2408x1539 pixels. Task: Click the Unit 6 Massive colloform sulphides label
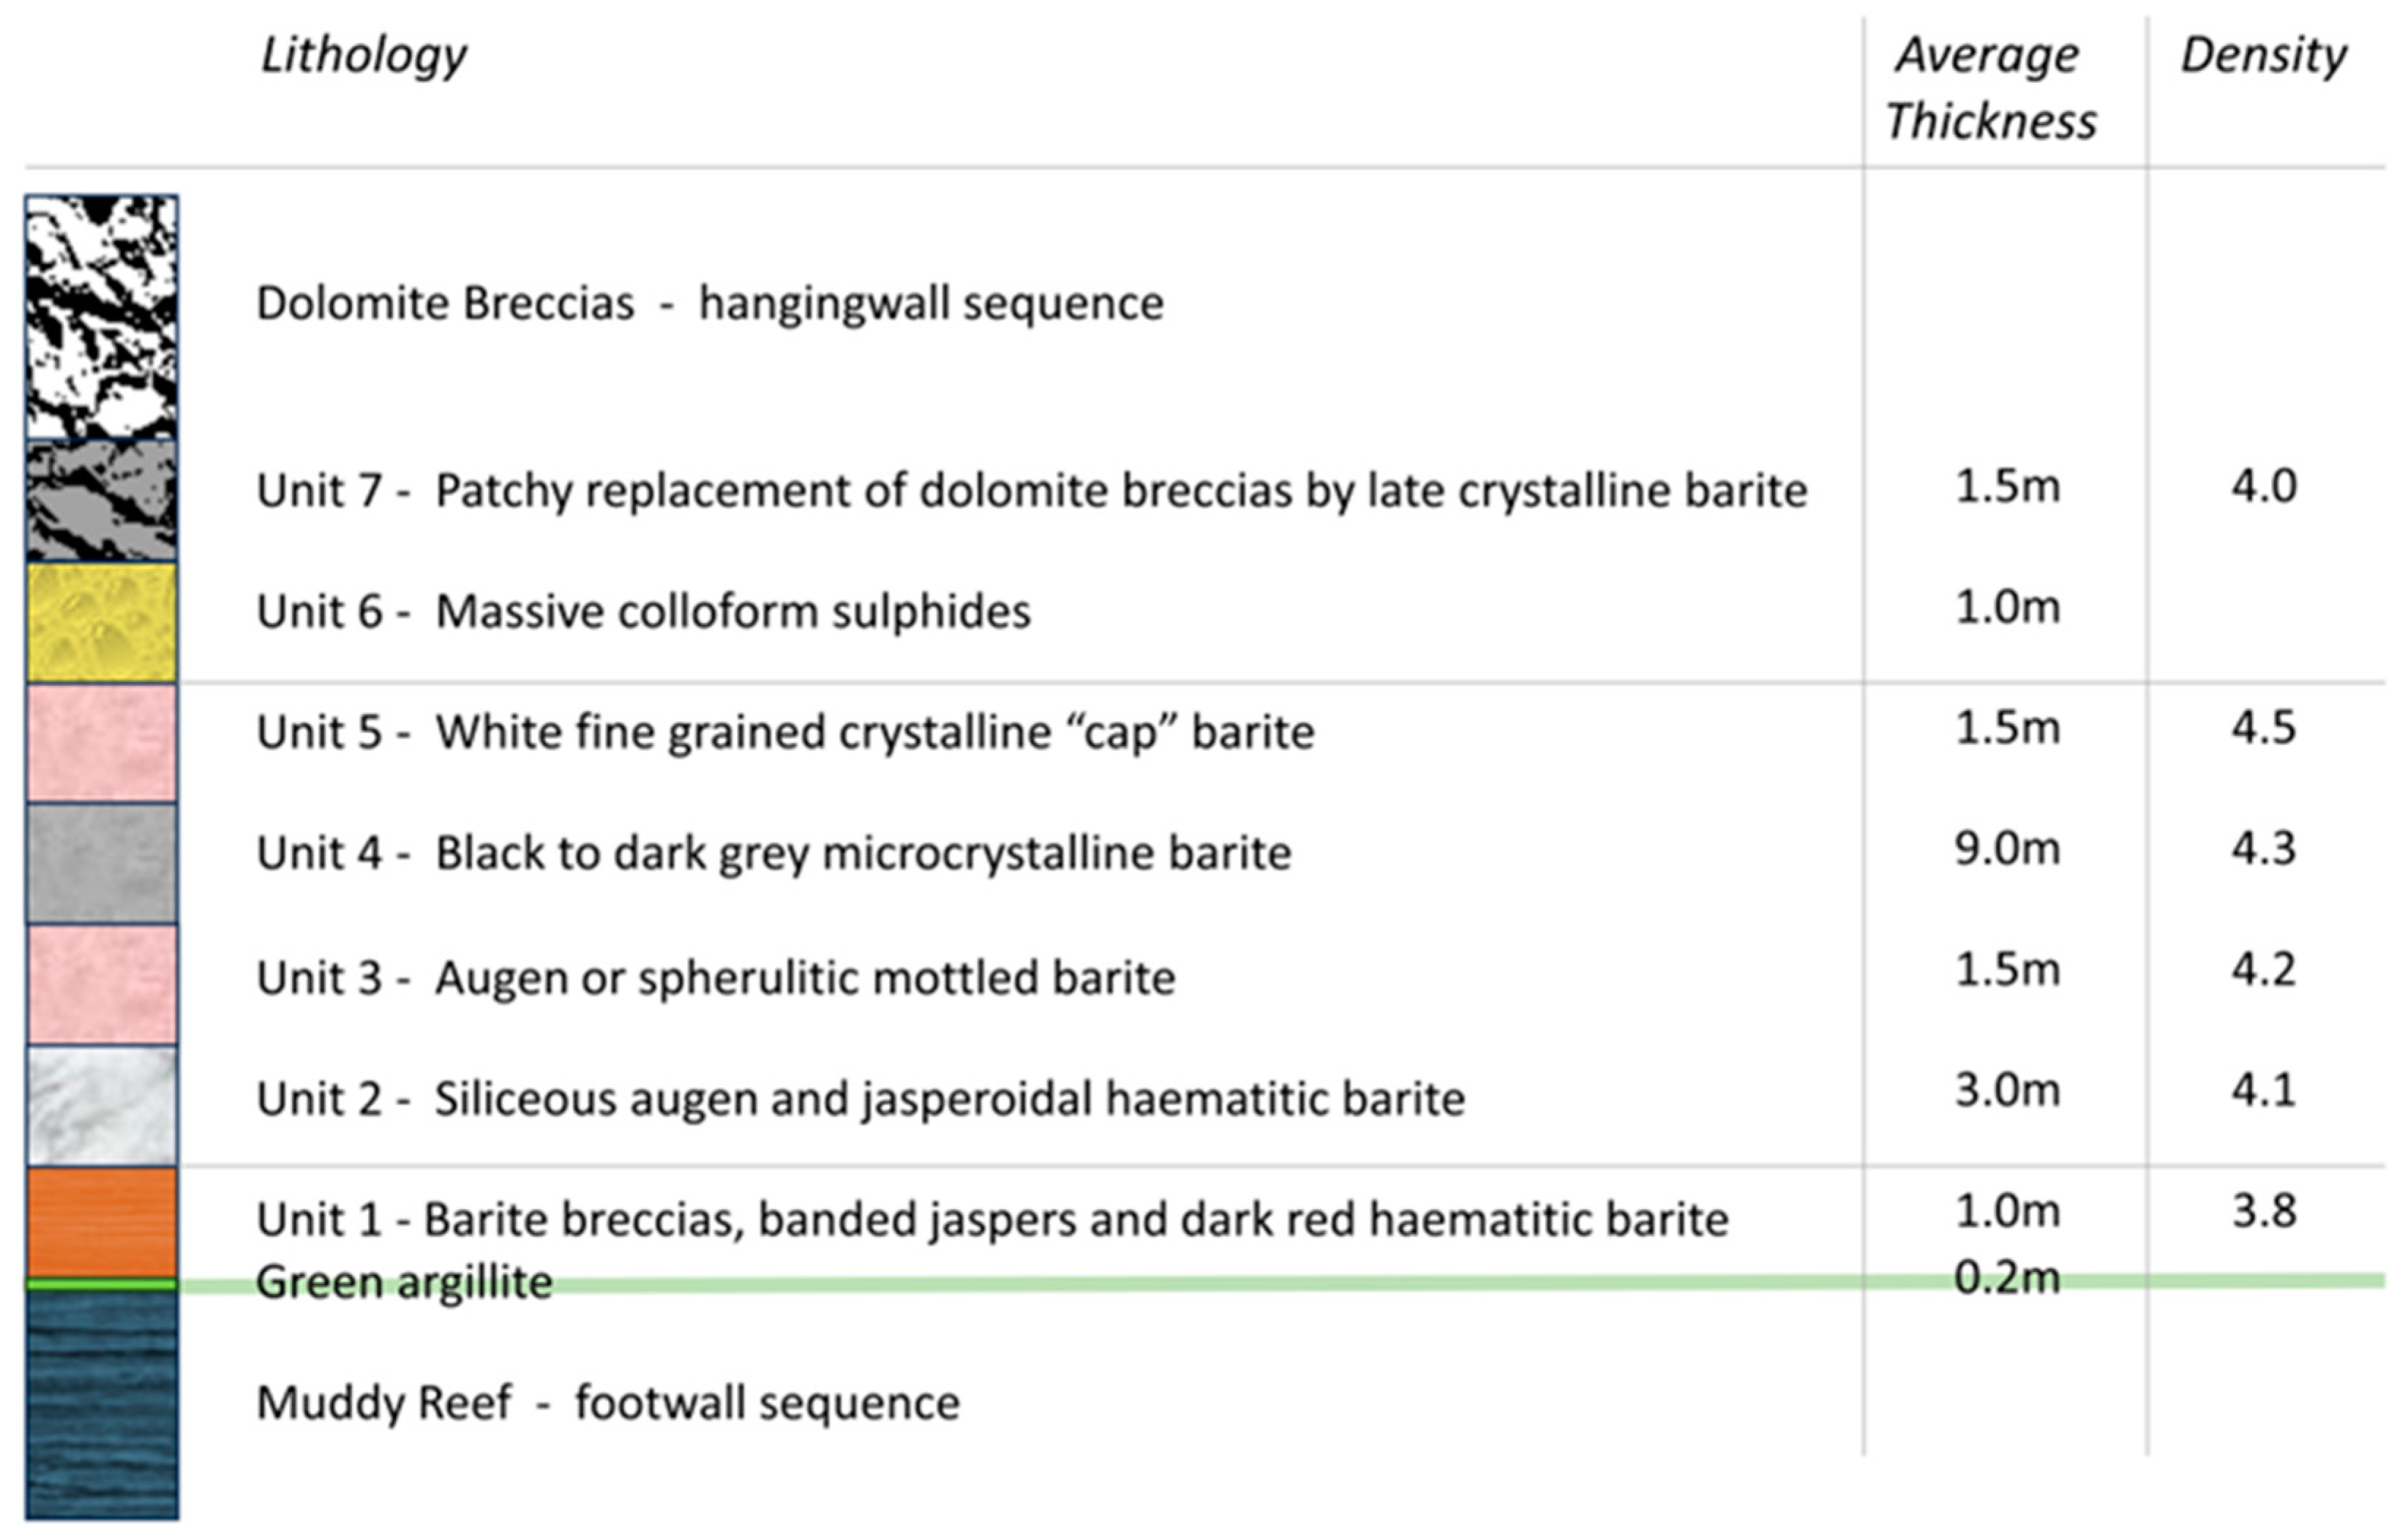pyautogui.click(x=643, y=611)
